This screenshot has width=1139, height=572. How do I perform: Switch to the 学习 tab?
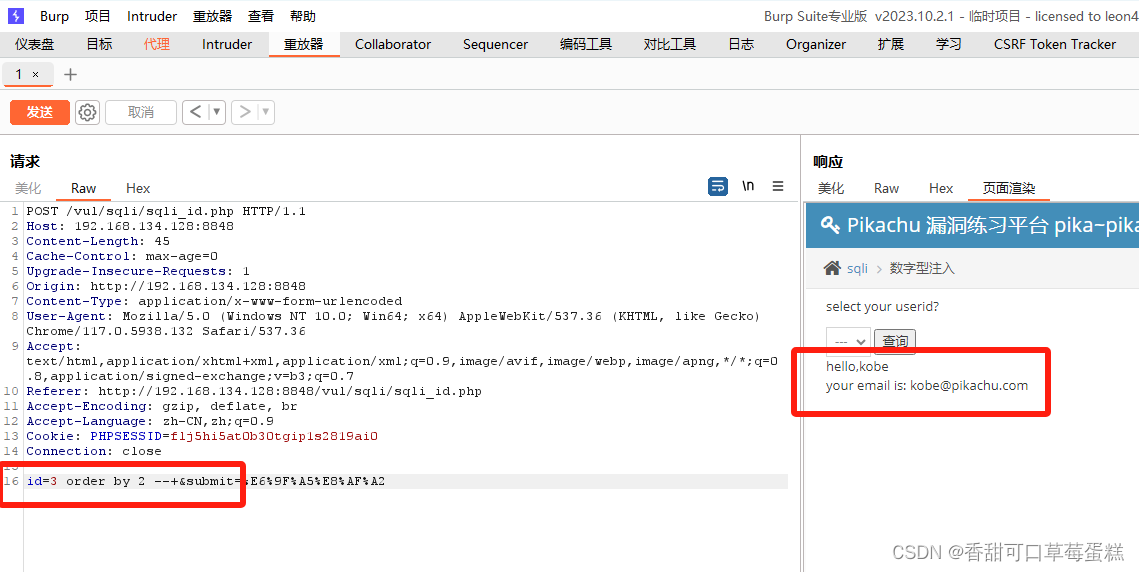(x=949, y=44)
